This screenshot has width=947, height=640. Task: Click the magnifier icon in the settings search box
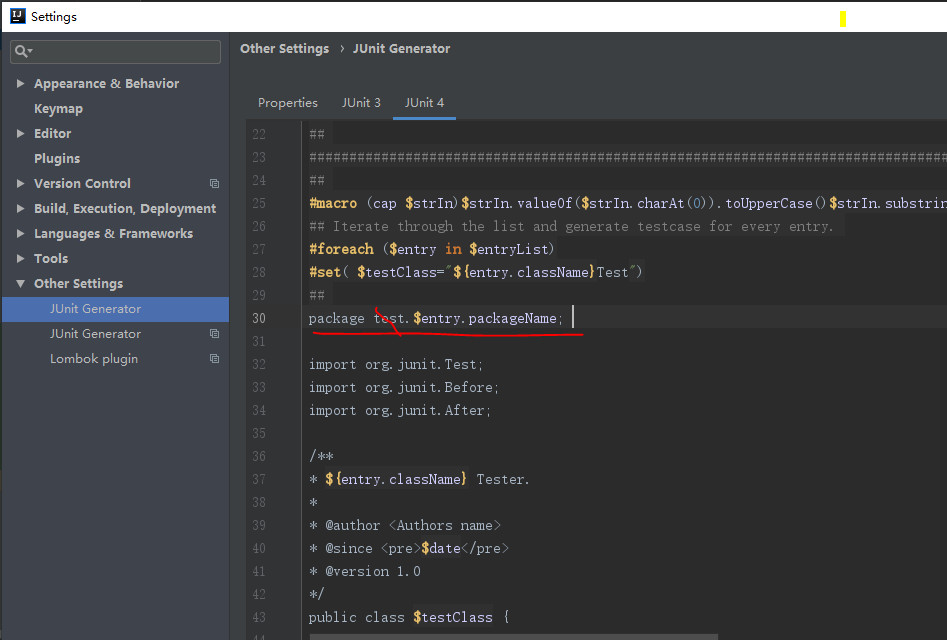(22, 52)
